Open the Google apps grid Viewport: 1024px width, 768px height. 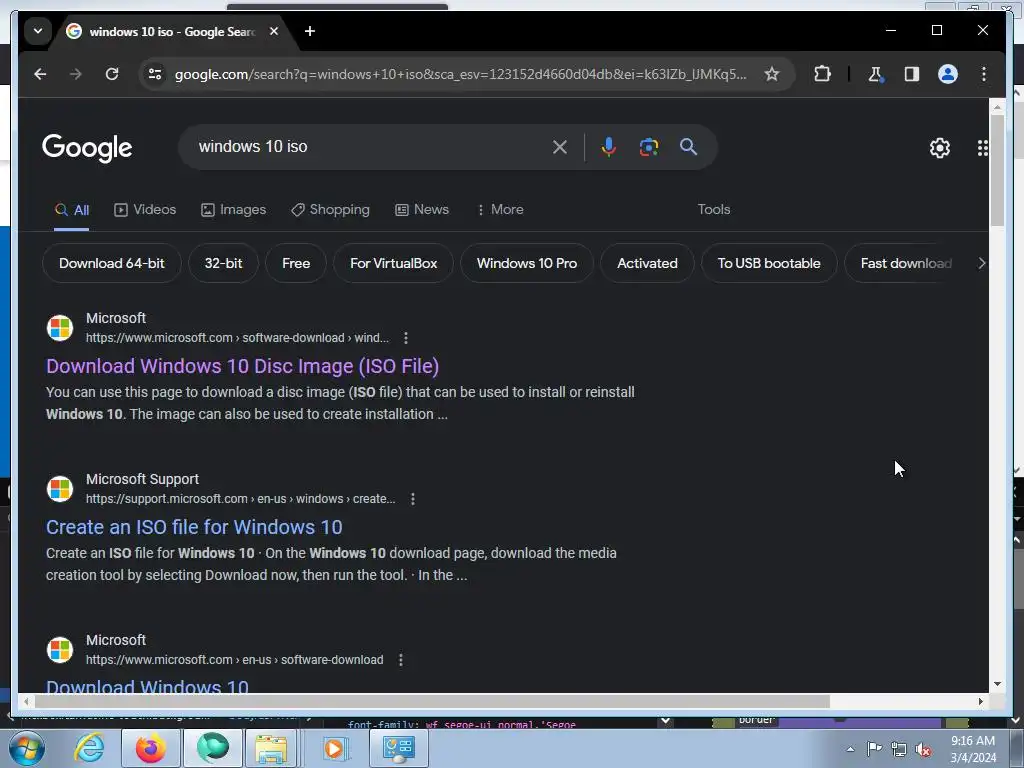tap(982, 148)
